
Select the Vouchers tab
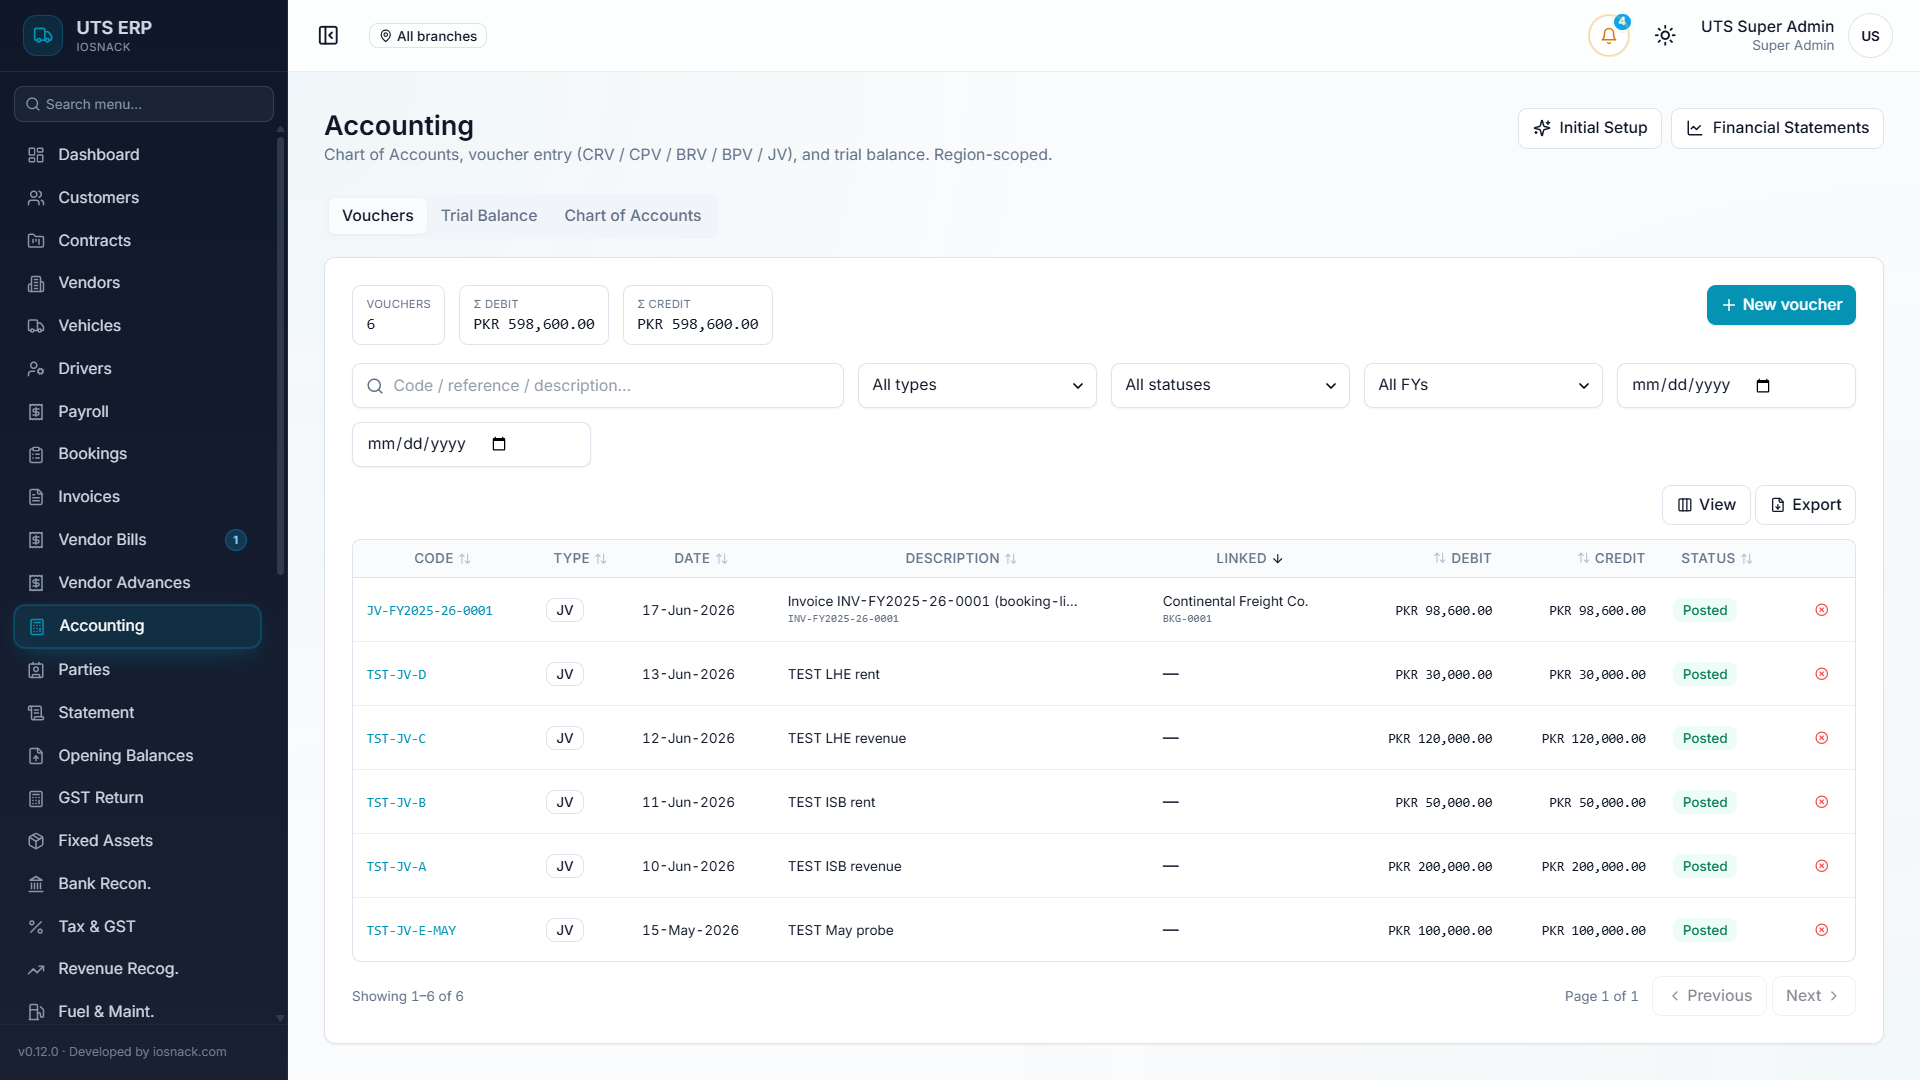pos(378,216)
